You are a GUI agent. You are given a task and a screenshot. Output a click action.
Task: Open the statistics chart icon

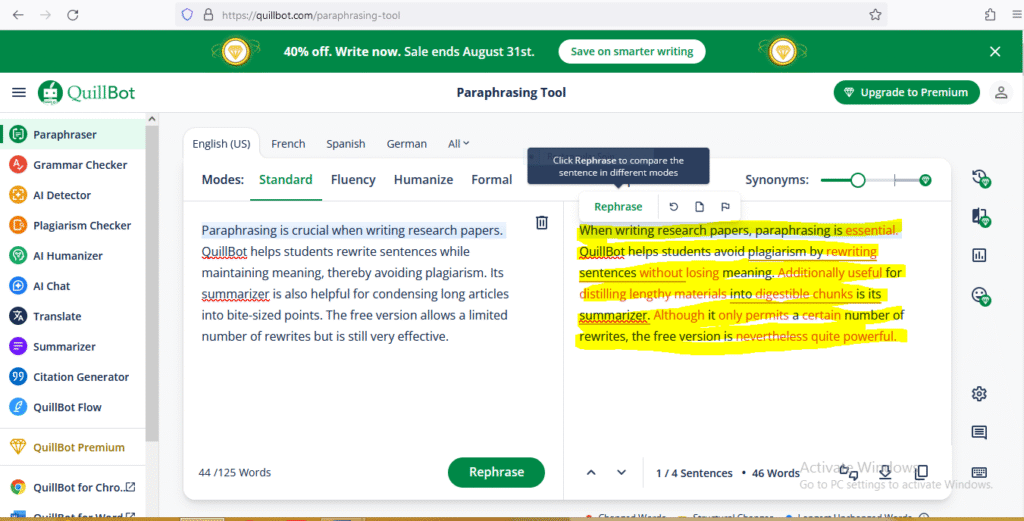(979, 255)
